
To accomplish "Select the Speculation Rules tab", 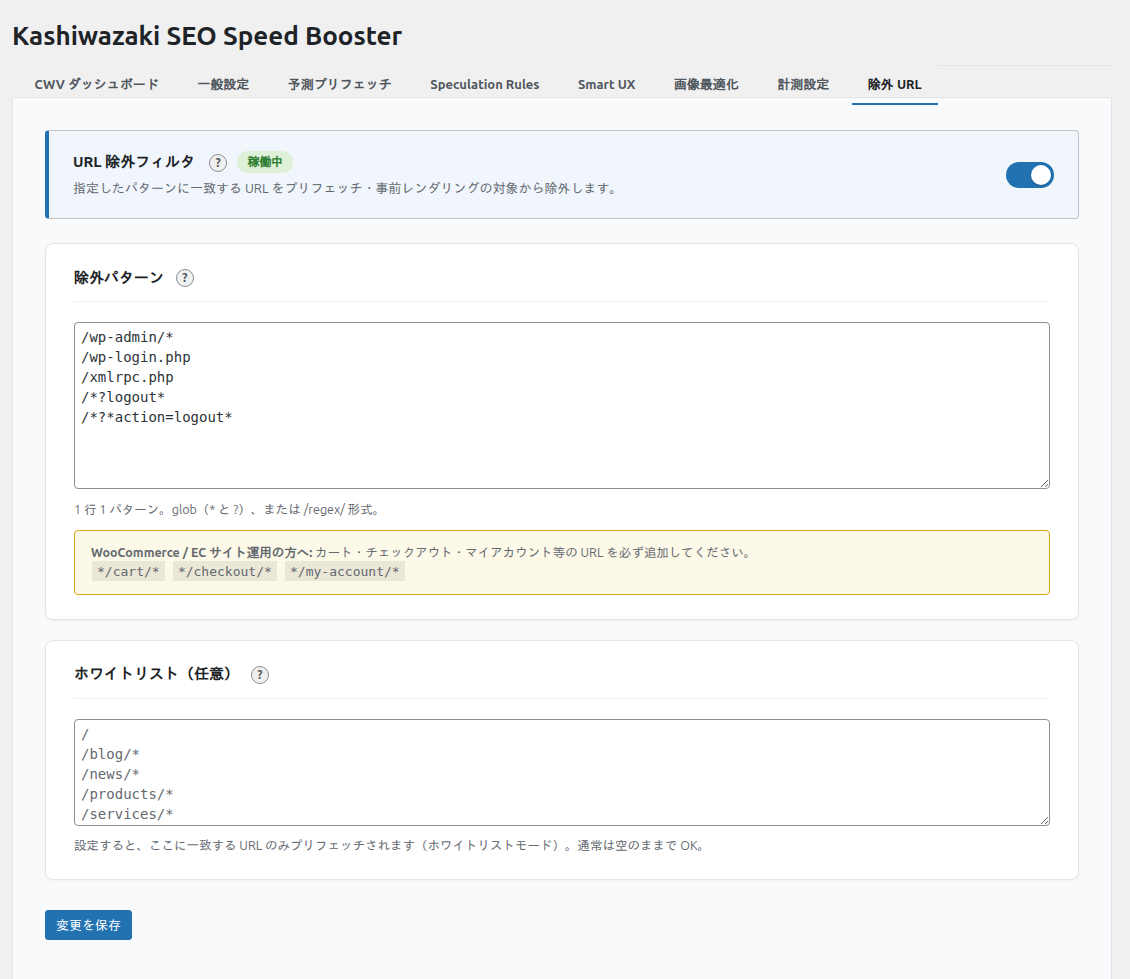I will pos(484,85).
